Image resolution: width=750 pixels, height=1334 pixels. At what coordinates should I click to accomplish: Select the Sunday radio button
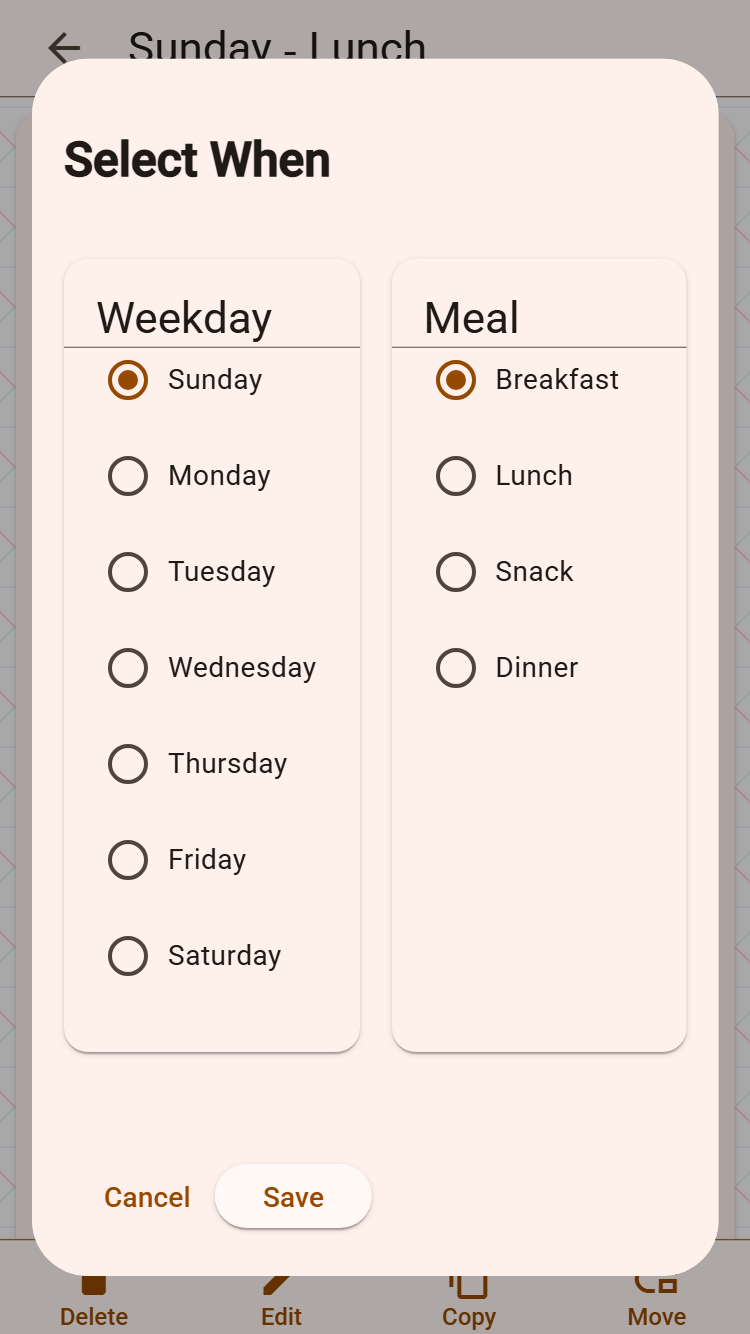(x=128, y=380)
